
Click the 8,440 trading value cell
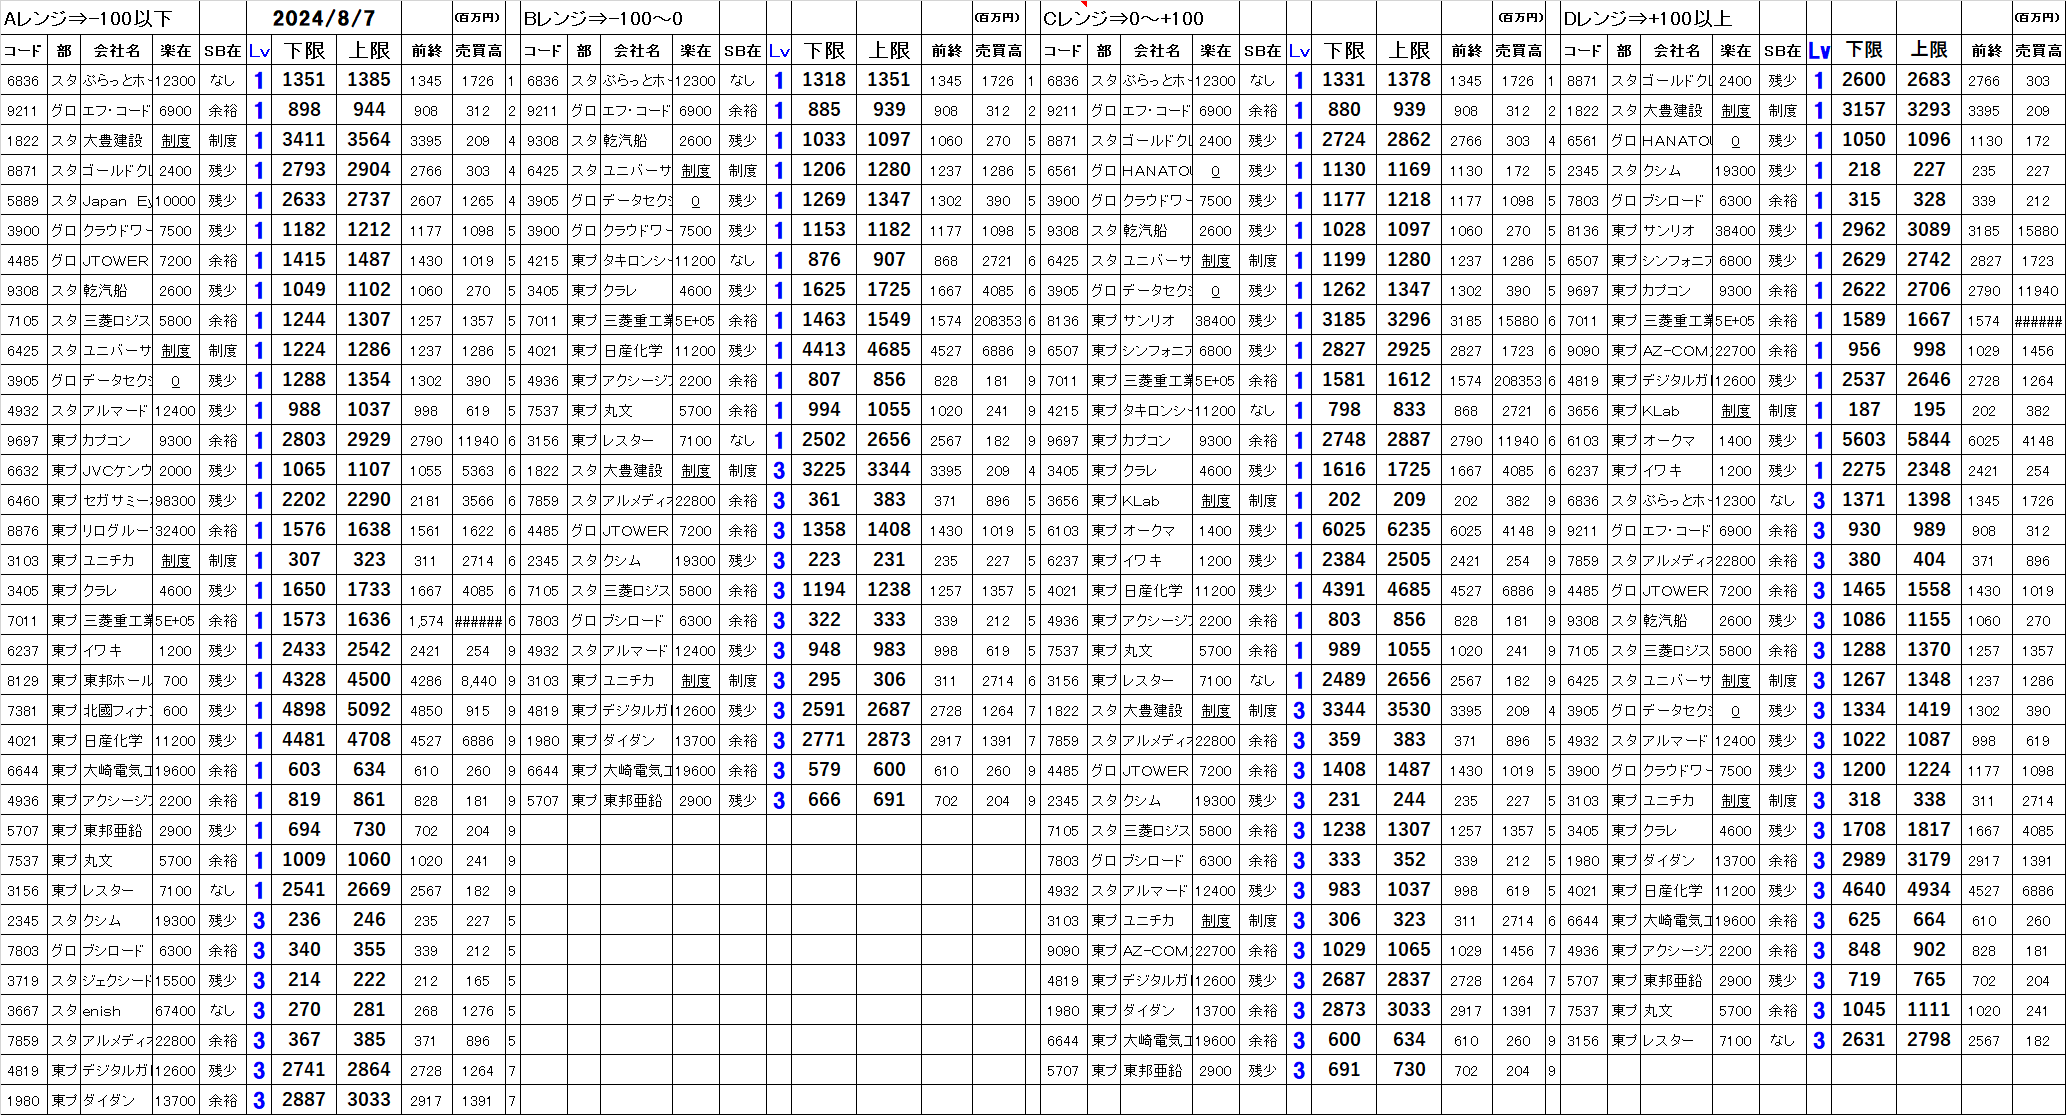tap(478, 681)
